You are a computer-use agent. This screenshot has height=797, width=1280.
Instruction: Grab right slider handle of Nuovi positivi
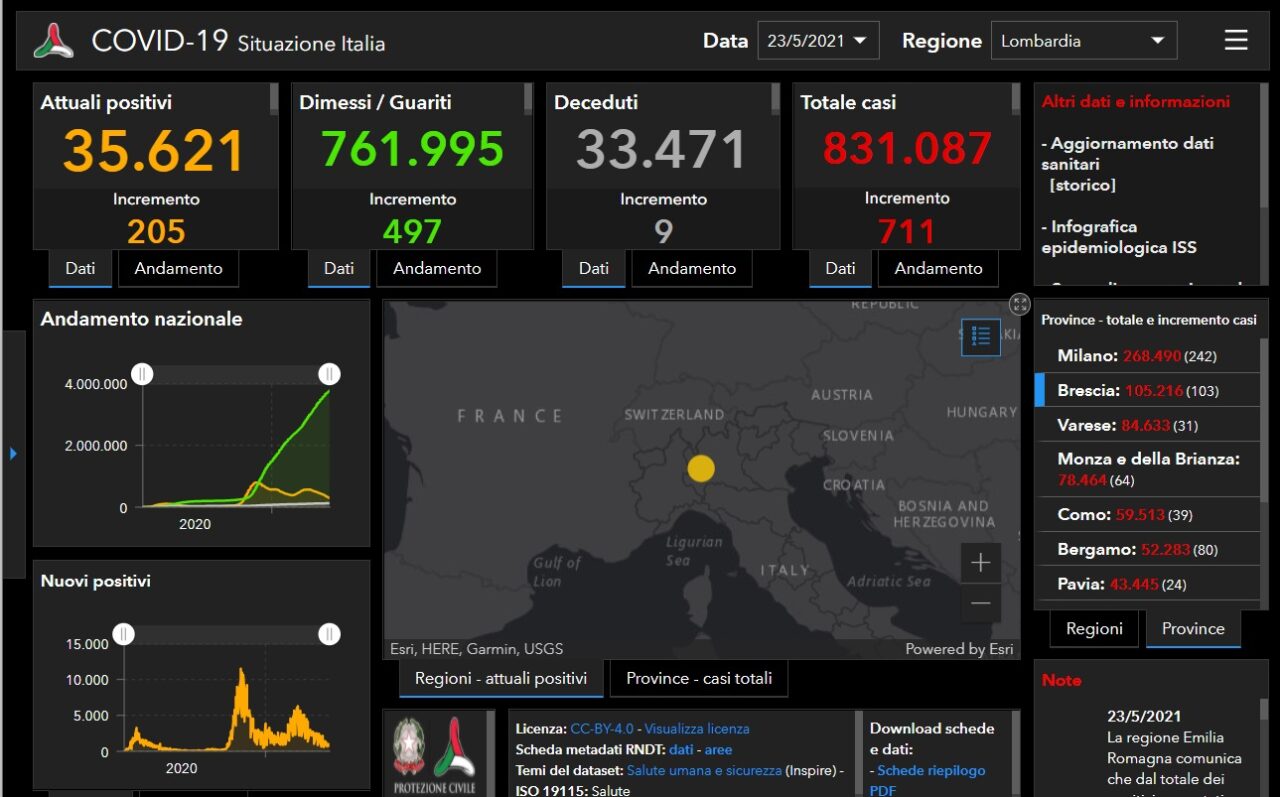(329, 634)
